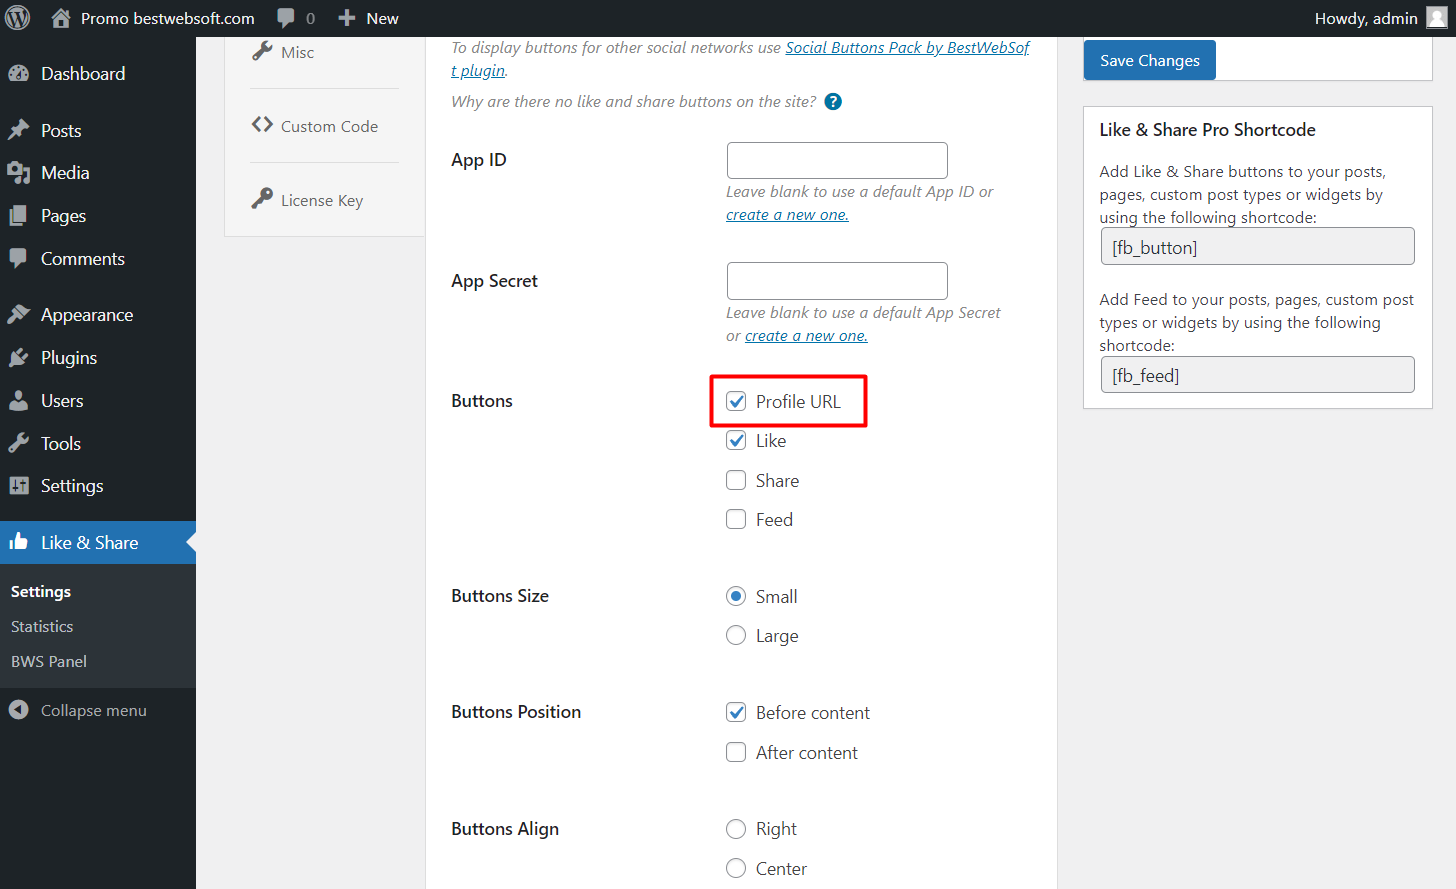
Task: Click the Misc wrench icon
Action: (262, 51)
